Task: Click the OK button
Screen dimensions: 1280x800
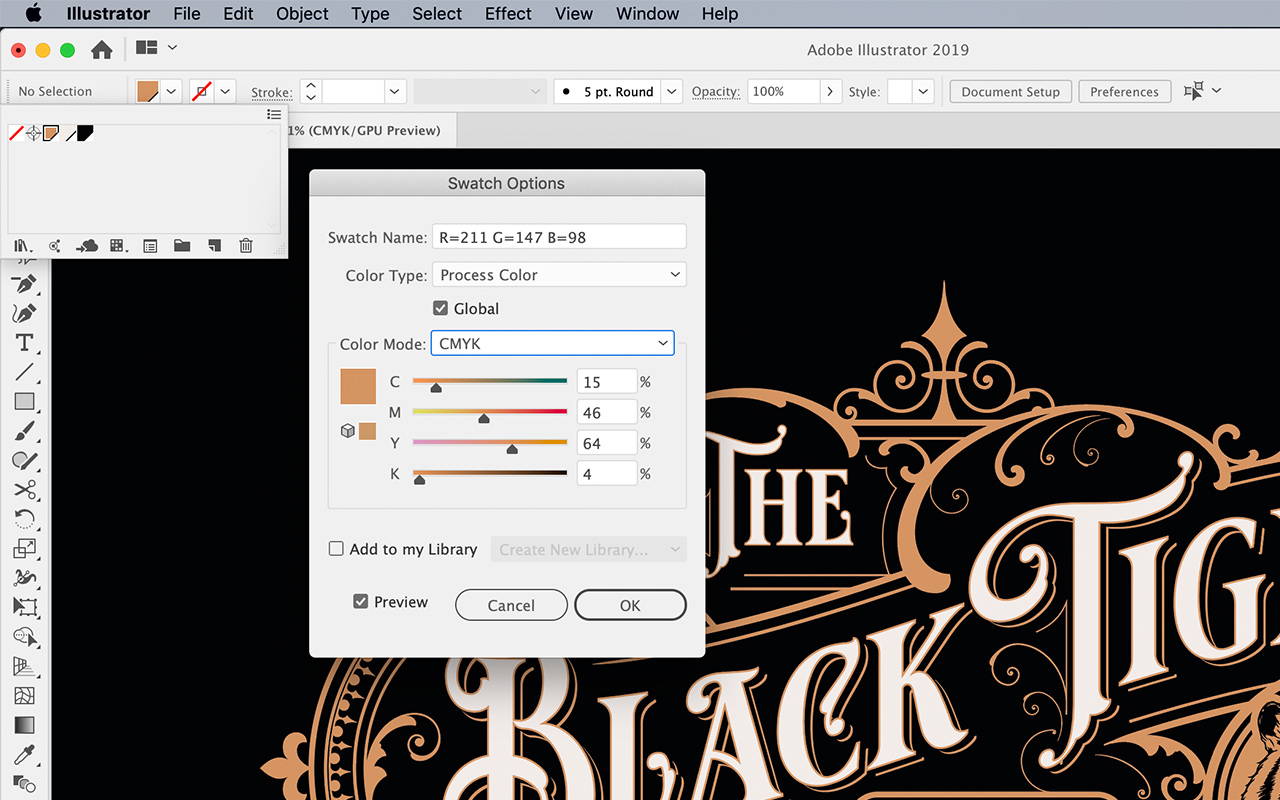Action: 630,605
